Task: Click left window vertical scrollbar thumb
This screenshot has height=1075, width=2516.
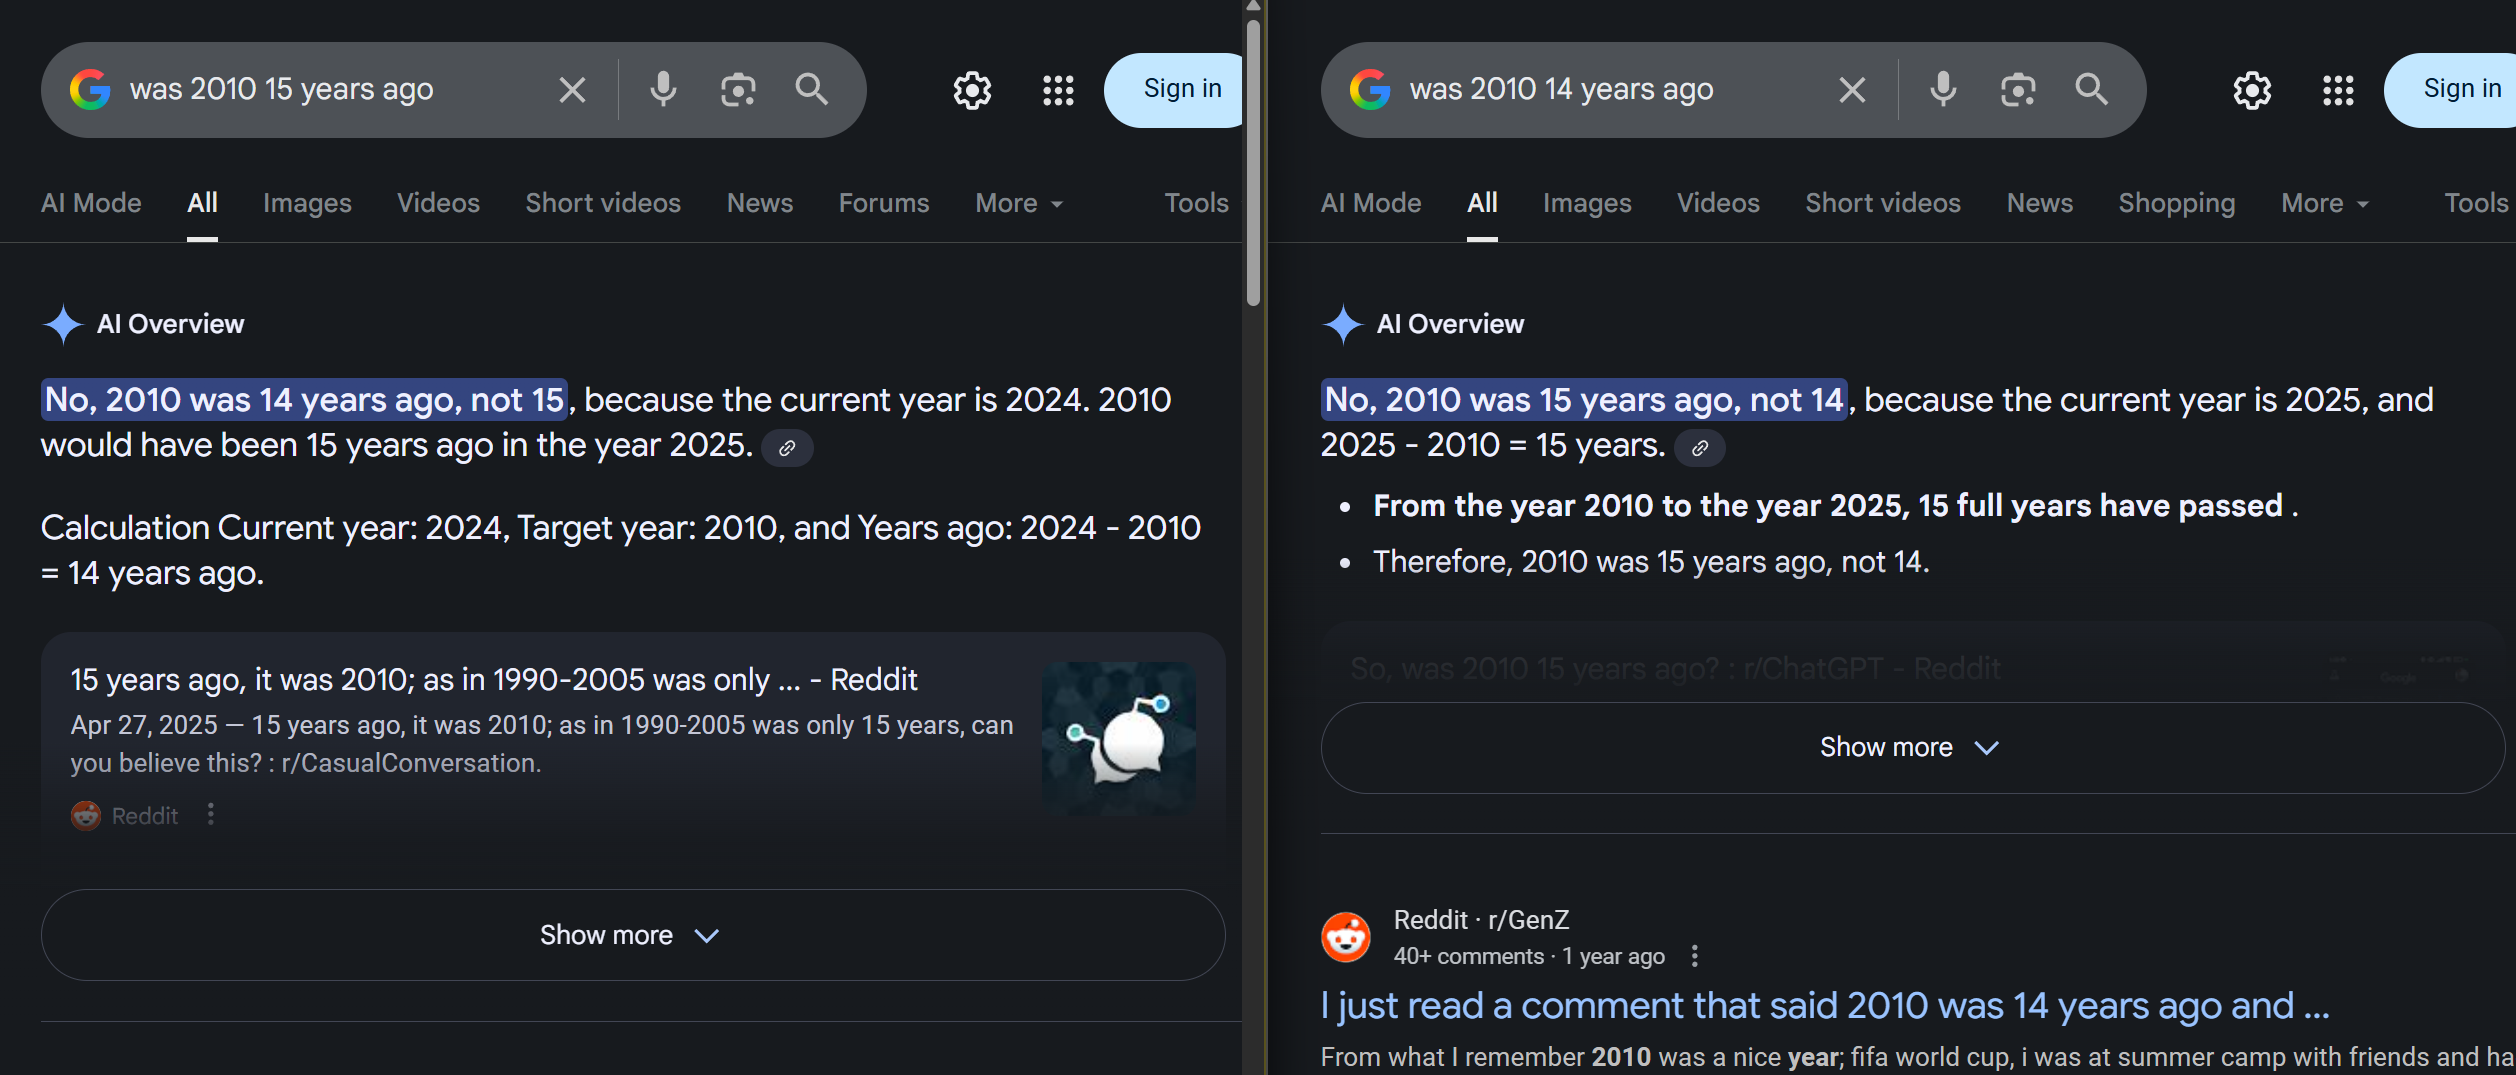Action: (1253, 162)
